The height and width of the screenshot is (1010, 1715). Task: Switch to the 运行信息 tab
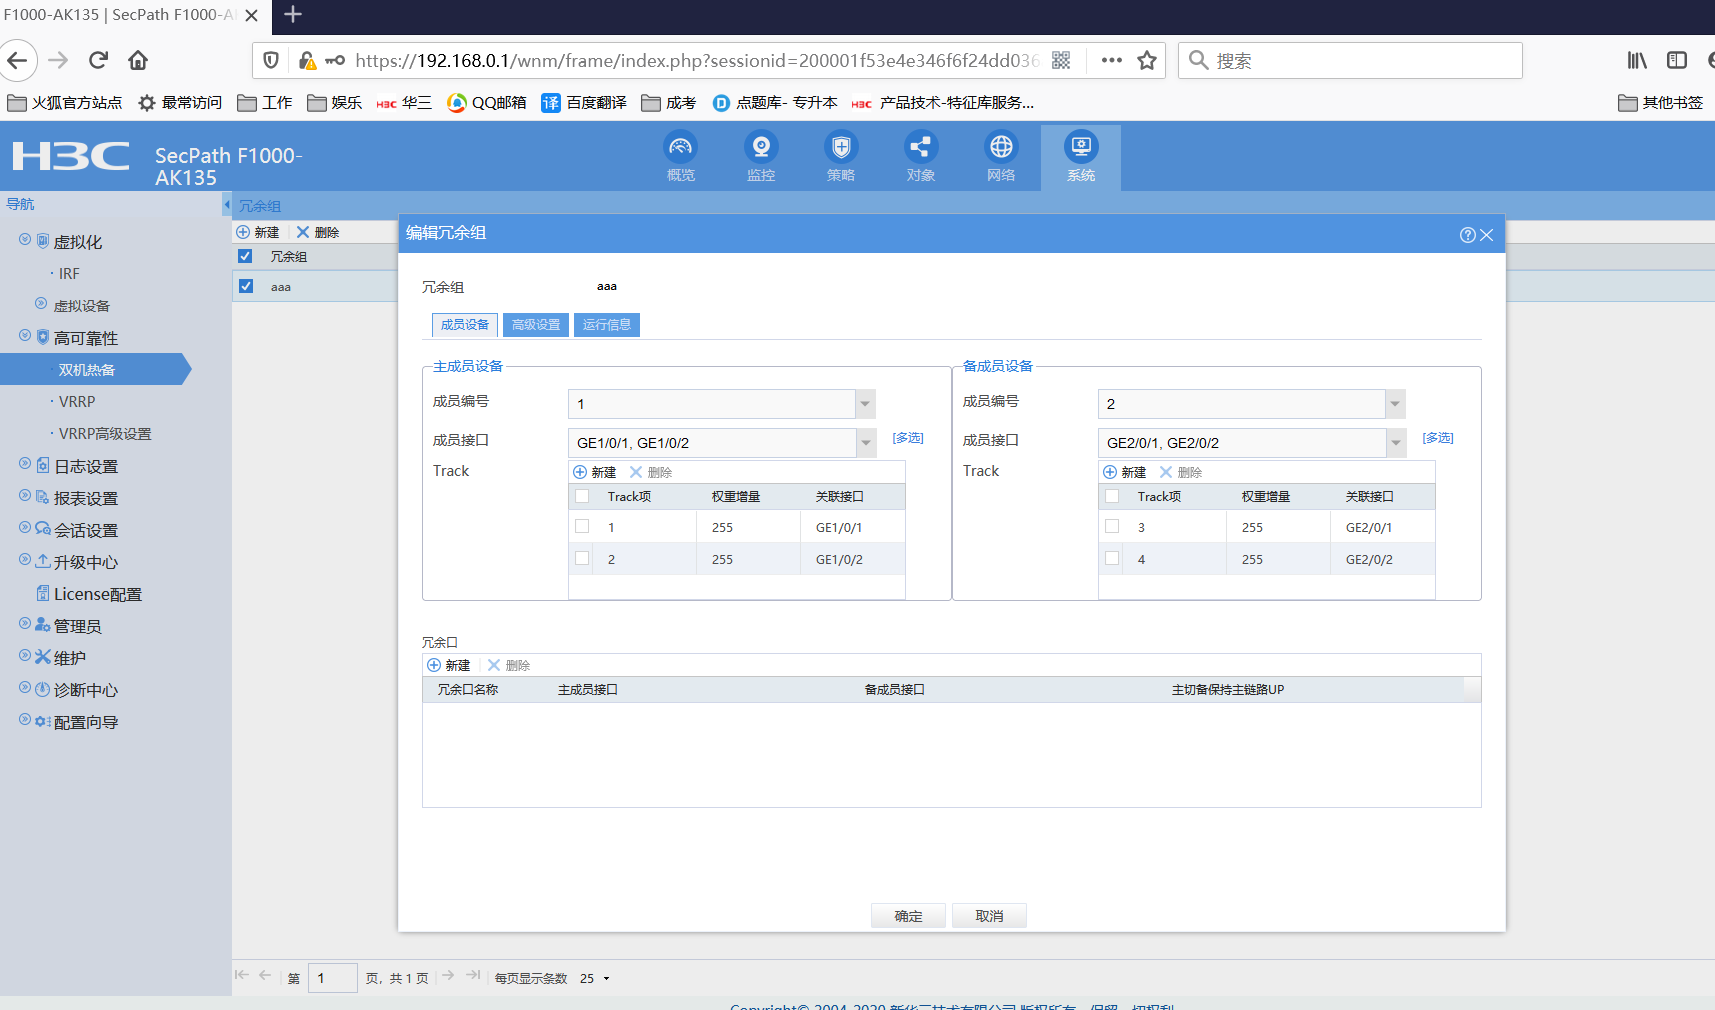[x=606, y=325]
